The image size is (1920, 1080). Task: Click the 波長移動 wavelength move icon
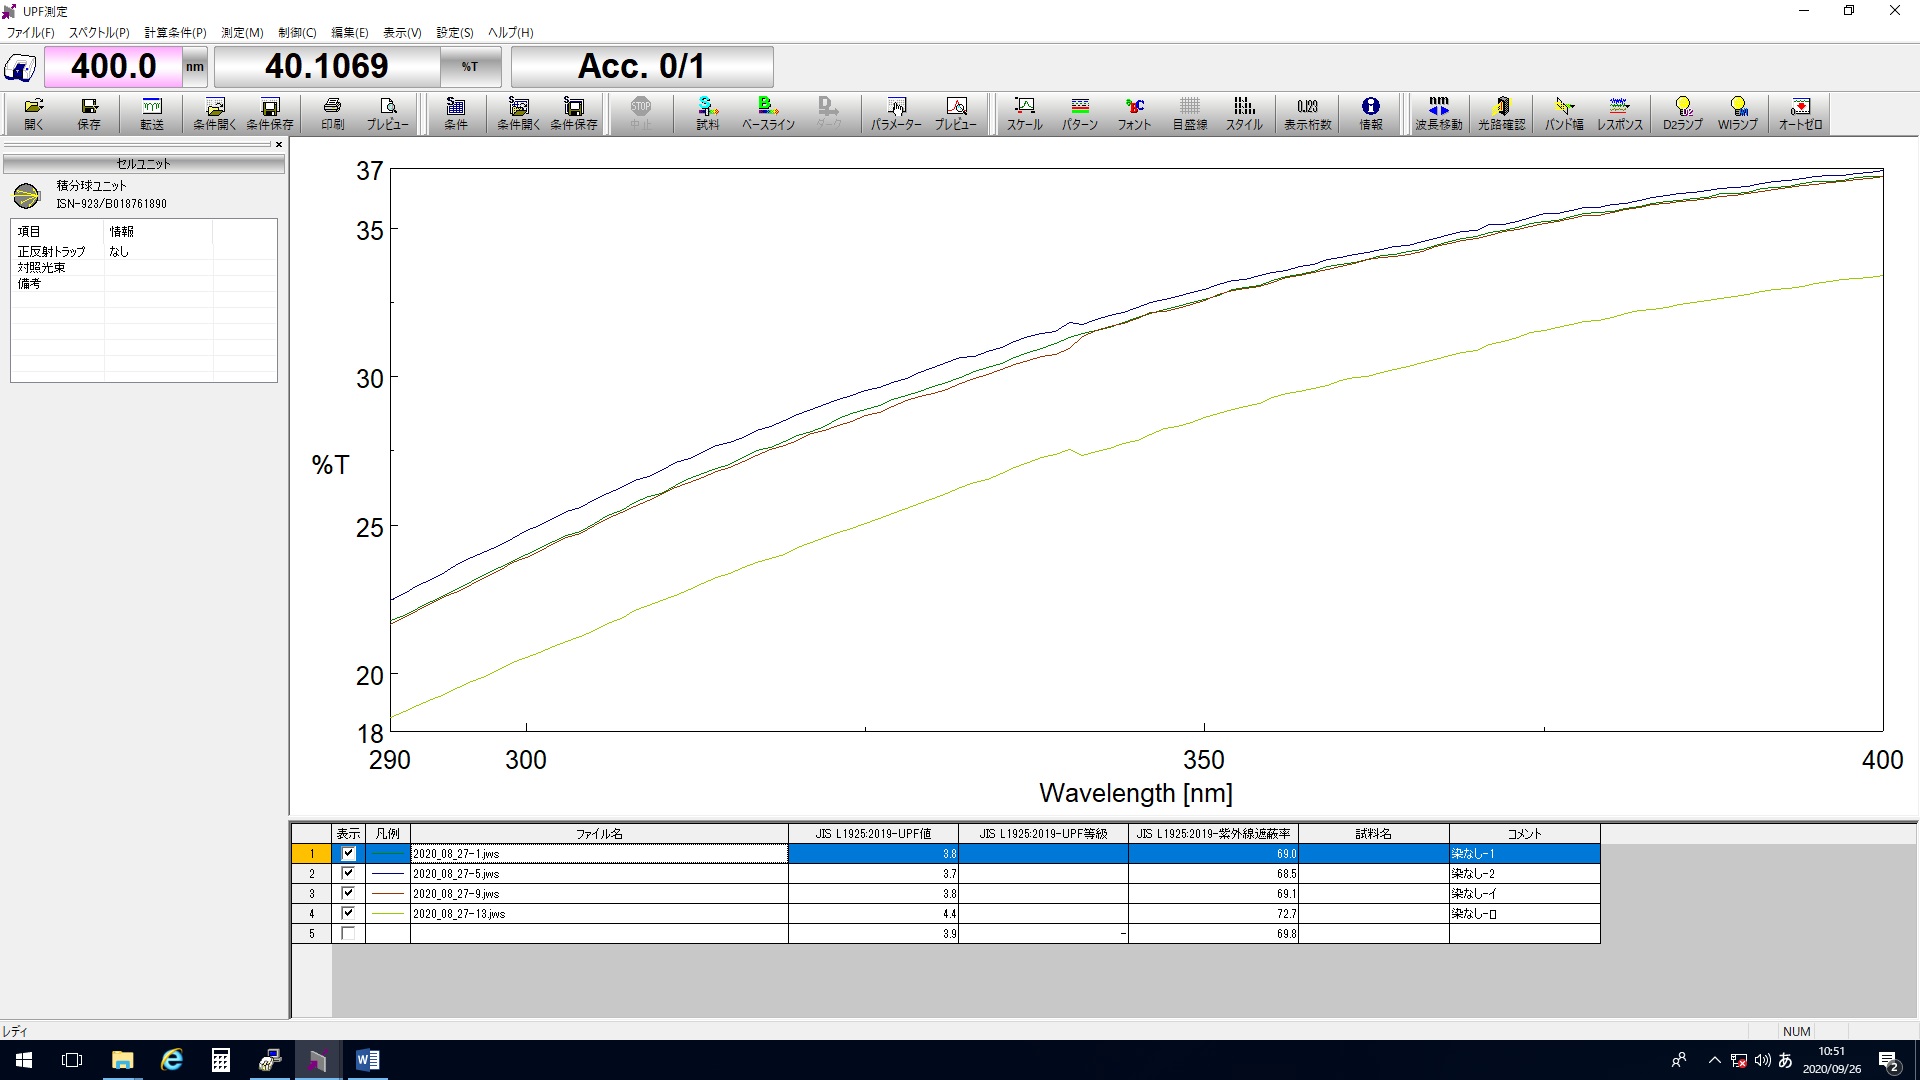[1438, 113]
